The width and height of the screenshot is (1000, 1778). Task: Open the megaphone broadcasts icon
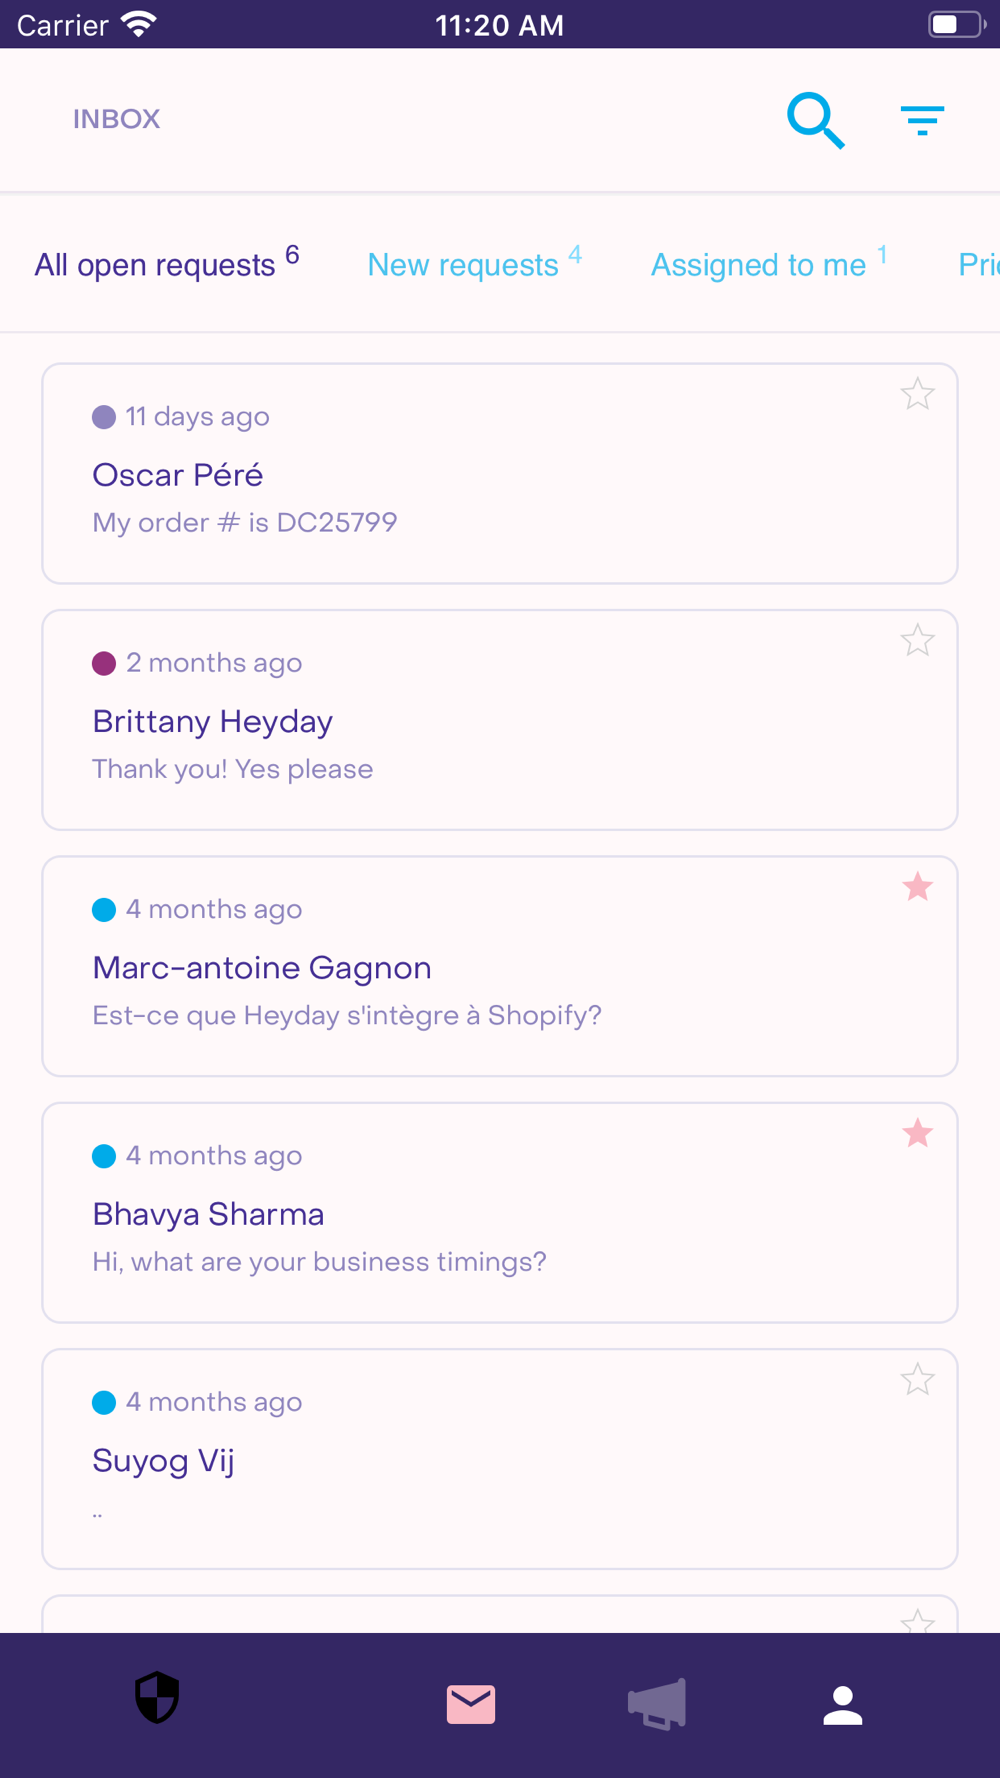pyautogui.click(x=657, y=1704)
